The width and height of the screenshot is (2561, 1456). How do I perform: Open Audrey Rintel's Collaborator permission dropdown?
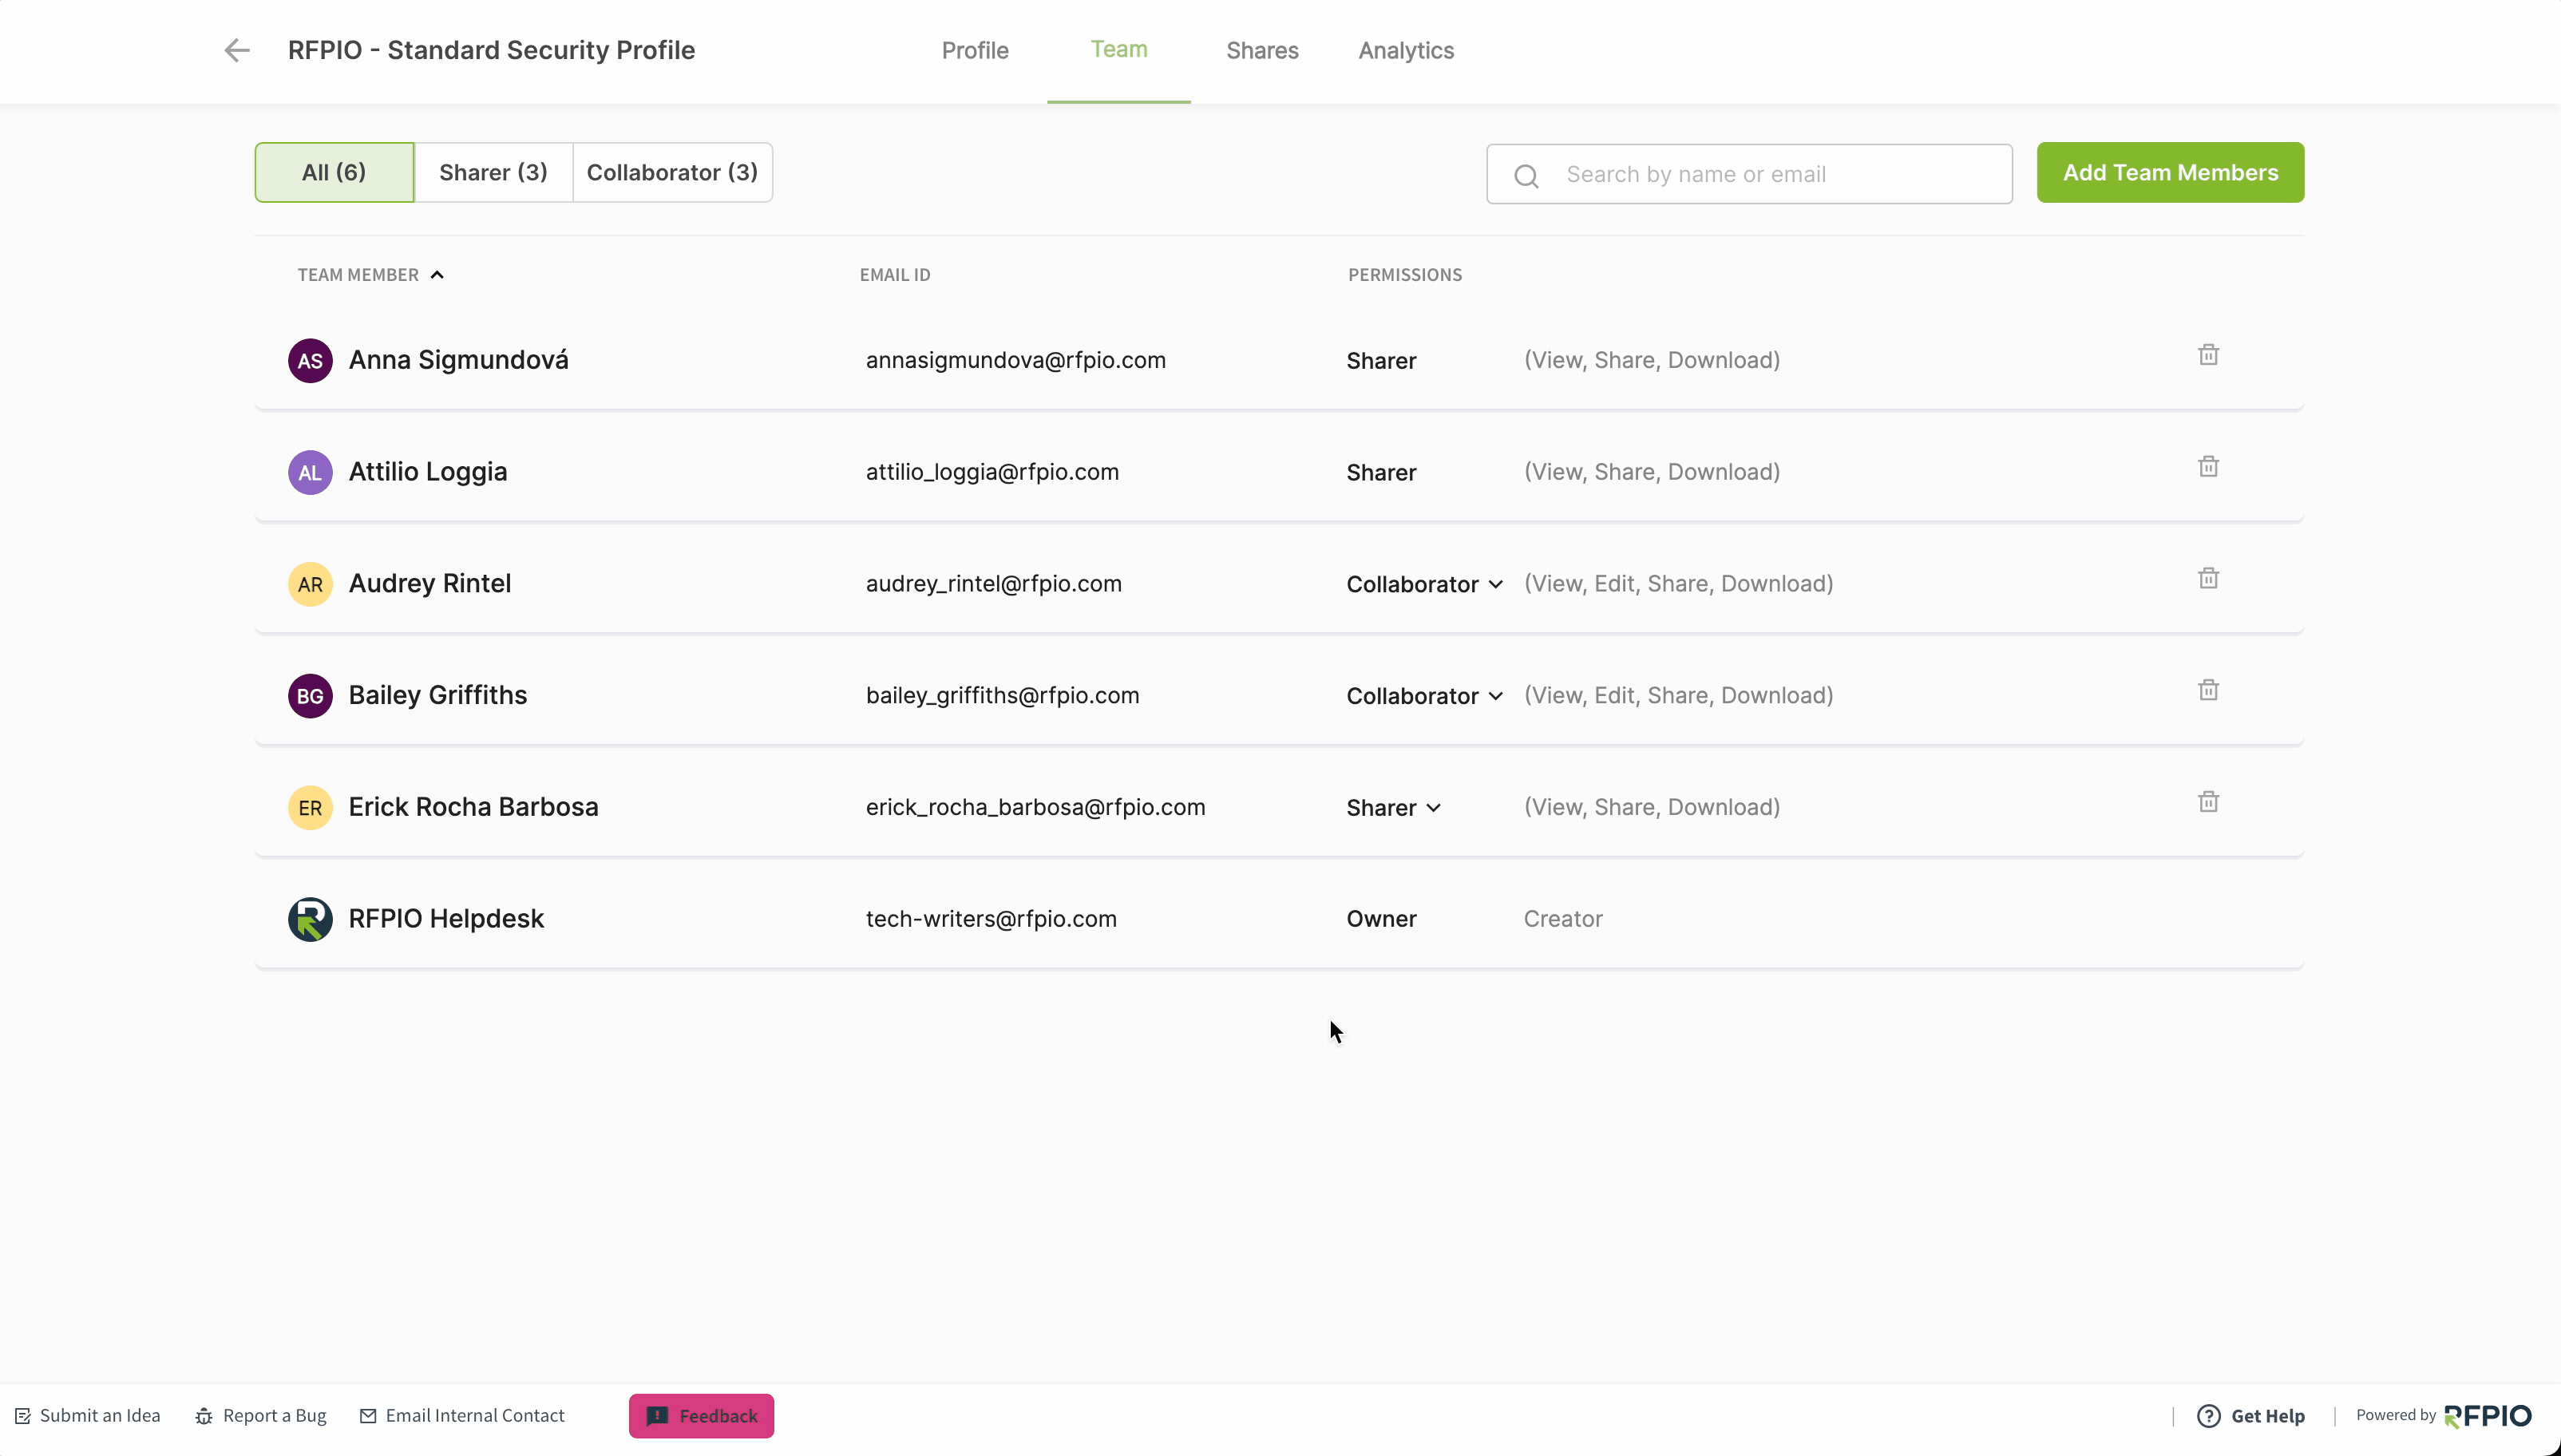pos(1424,584)
